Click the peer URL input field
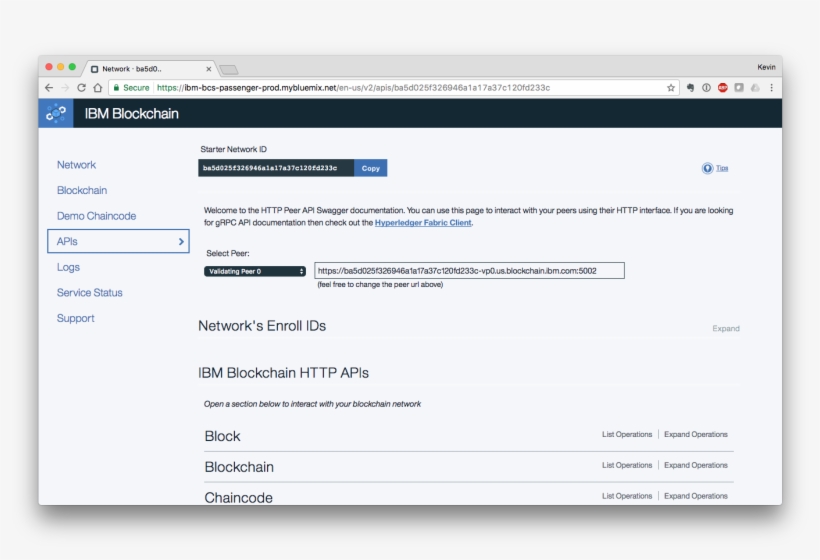 click(469, 271)
